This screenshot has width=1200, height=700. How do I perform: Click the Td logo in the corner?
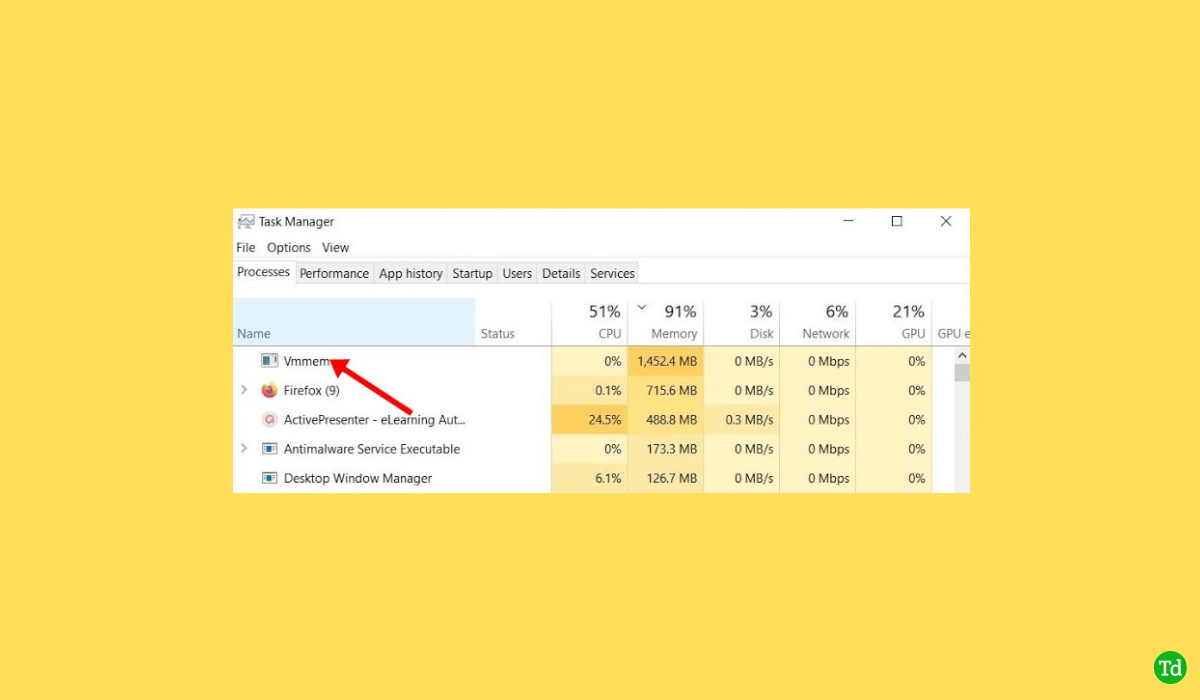point(1169,668)
